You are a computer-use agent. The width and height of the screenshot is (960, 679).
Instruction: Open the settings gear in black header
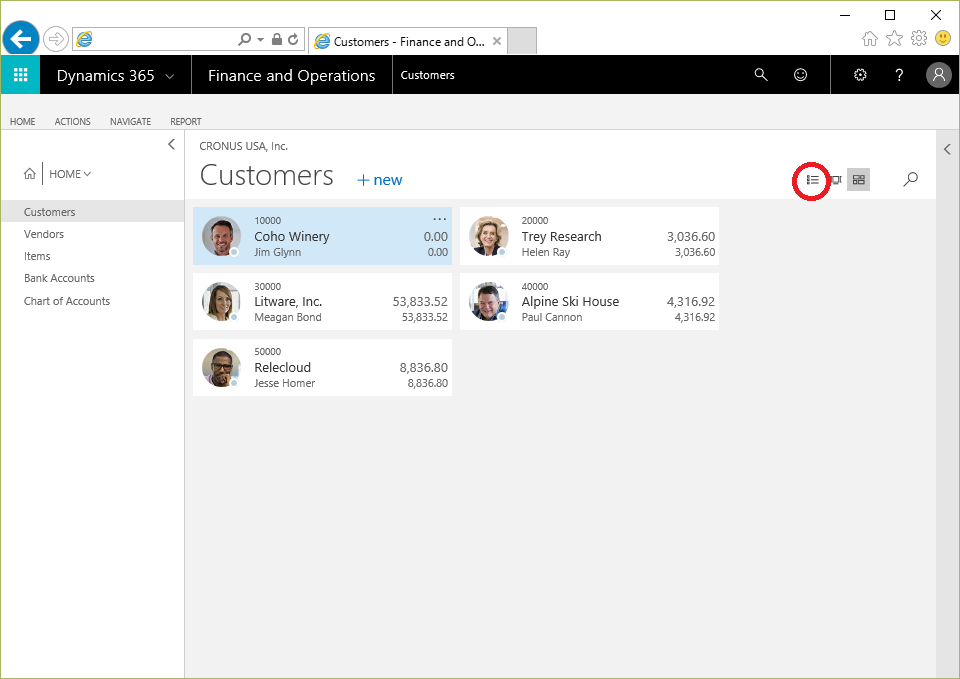(x=860, y=75)
